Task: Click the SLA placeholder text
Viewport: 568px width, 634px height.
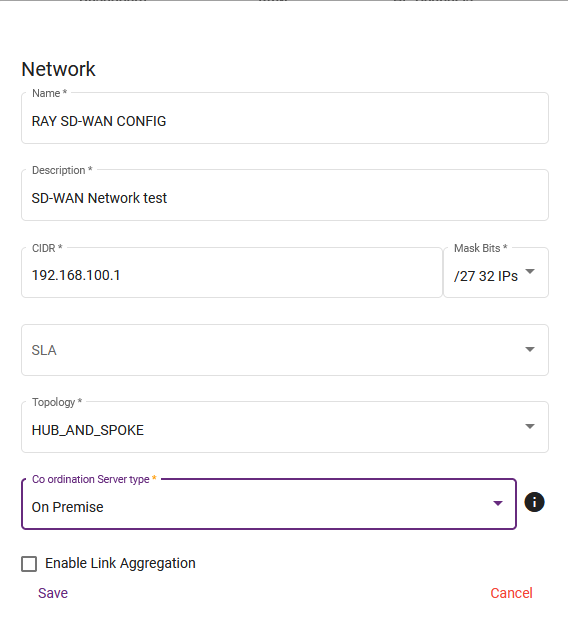Action: click(x=44, y=350)
